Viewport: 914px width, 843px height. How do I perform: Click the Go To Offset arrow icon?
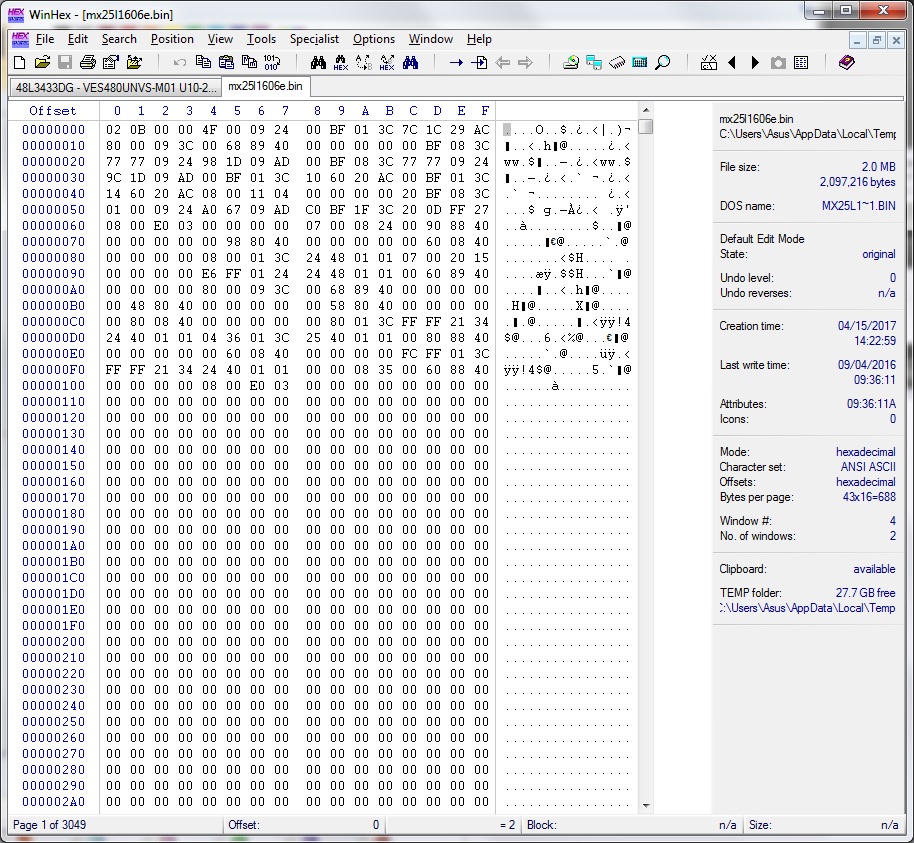(456, 63)
